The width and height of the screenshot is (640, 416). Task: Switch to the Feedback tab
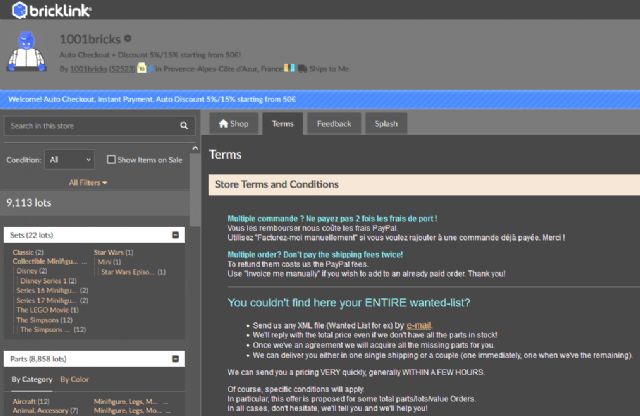coord(333,124)
